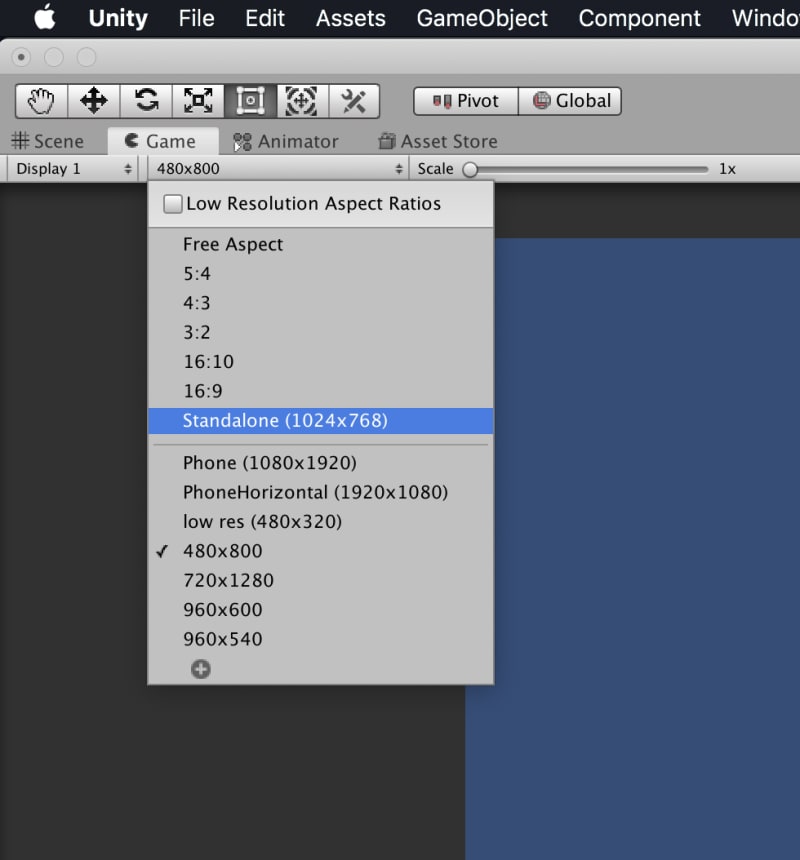Select the Scale tool
Image resolution: width=800 pixels, height=860 pixels.
(198, 101)
